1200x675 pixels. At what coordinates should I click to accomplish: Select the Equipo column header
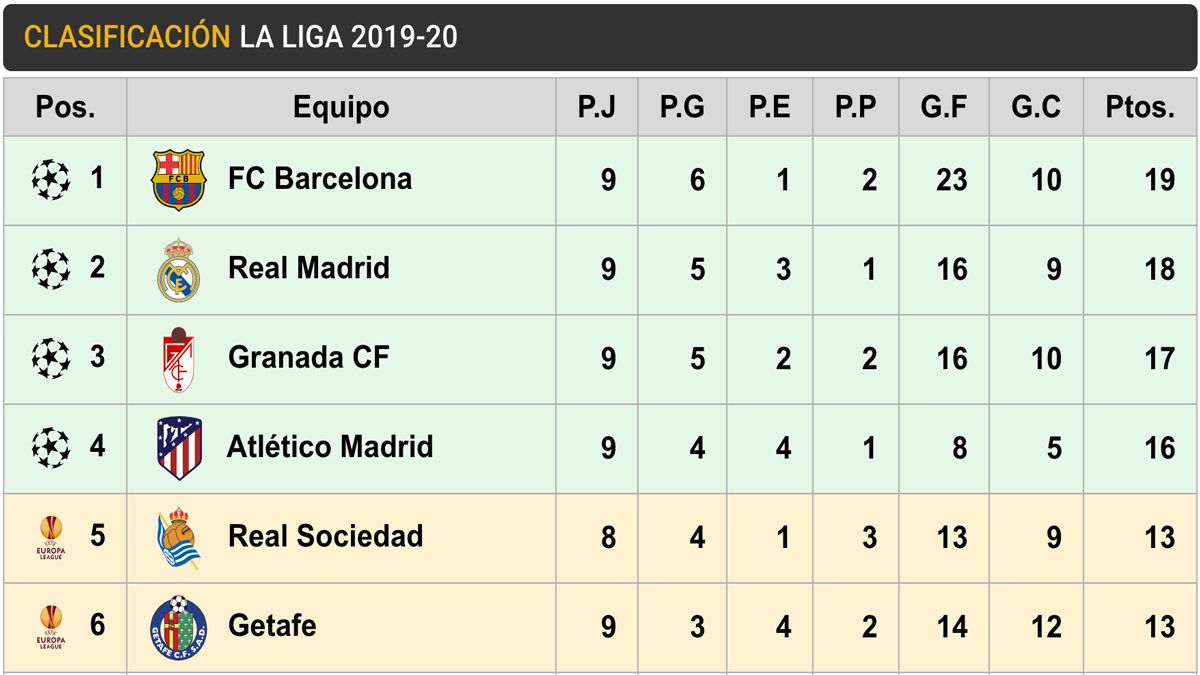tap(341, 107)
